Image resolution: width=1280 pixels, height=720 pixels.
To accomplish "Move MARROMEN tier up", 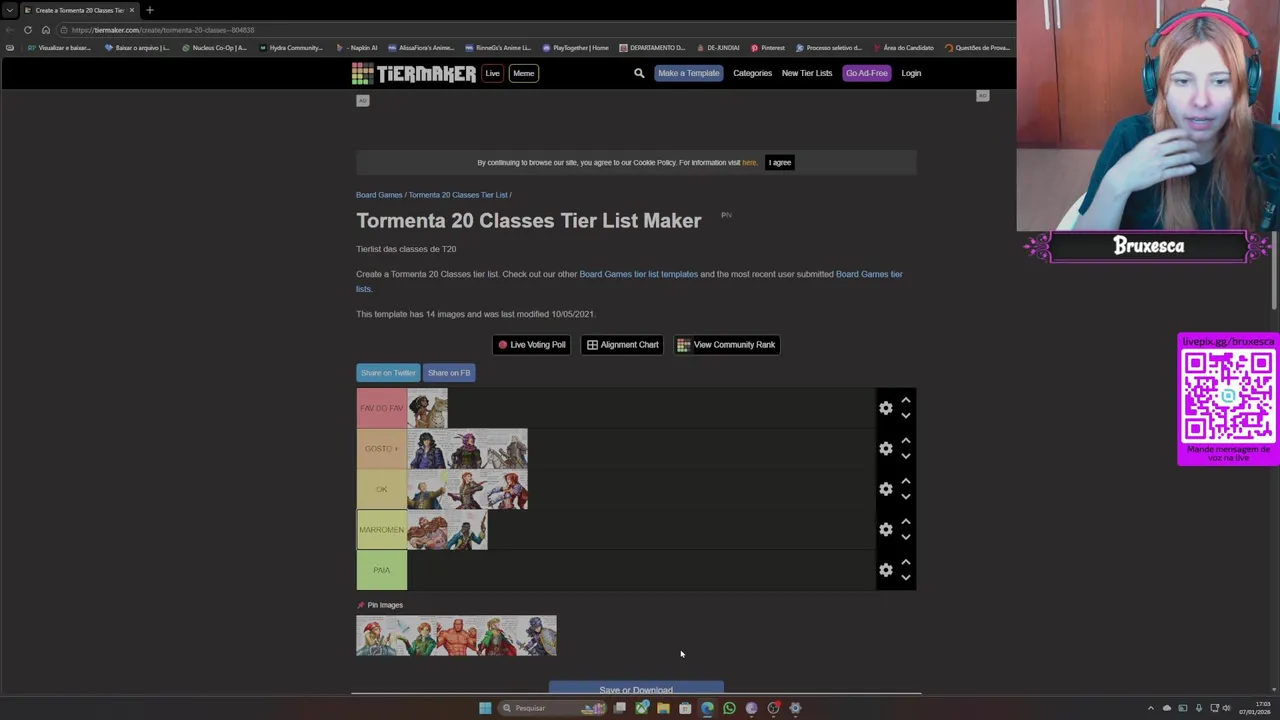I will (905, 521).
